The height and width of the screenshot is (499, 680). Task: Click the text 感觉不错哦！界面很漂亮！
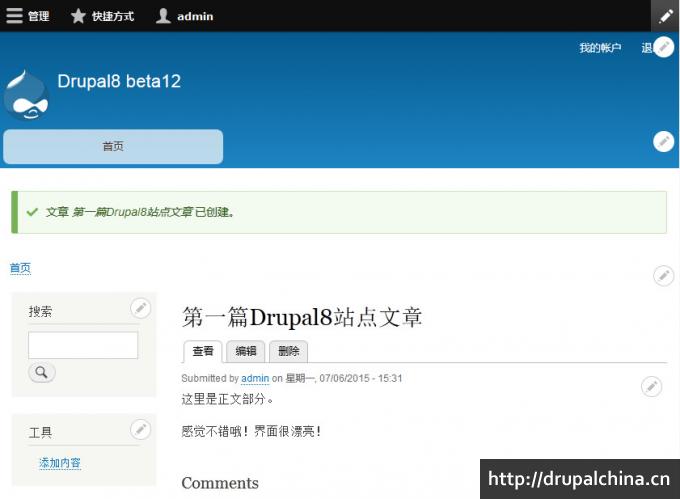coord(252,431)
